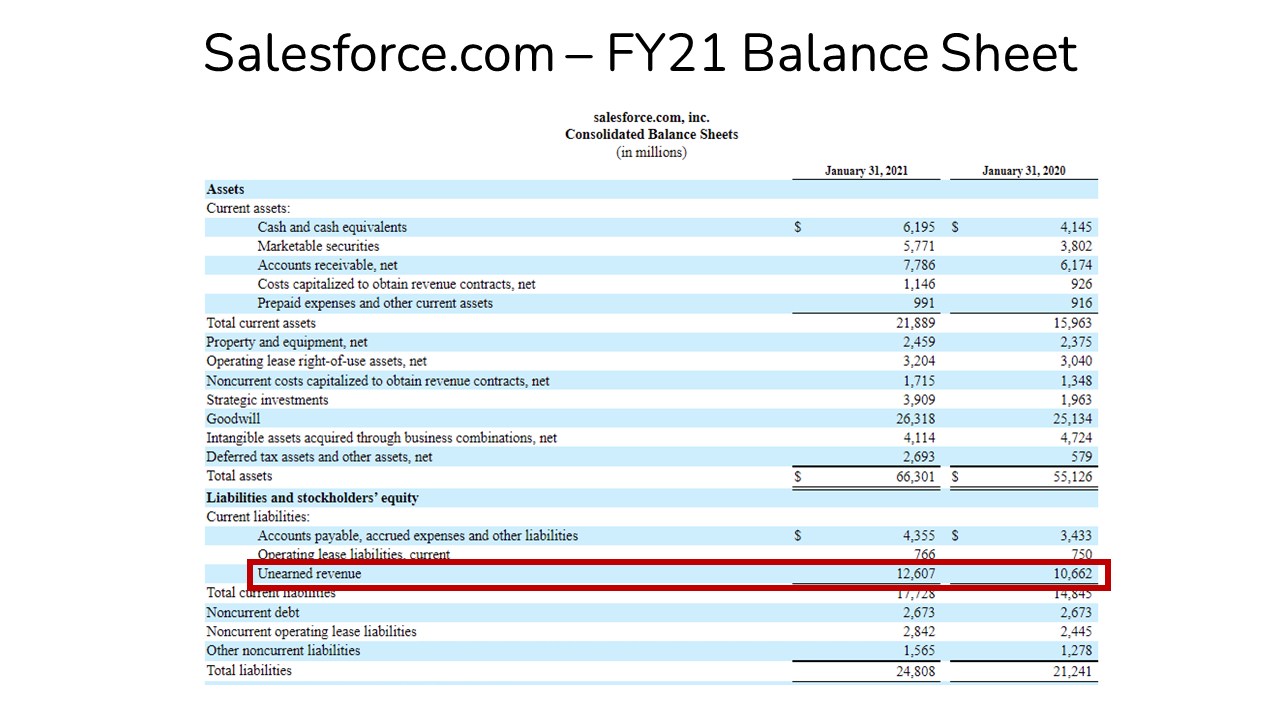Viewport: 1280px width, 720px height.
Task: Select the 'Total current assets' row
Action: 260,323
